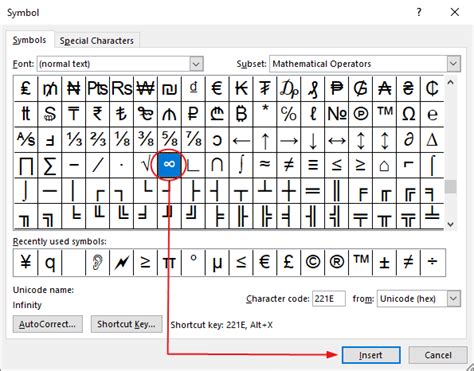474x371 pixels.
Task: Select the degree sign in recently used
Action: [193, 262]
